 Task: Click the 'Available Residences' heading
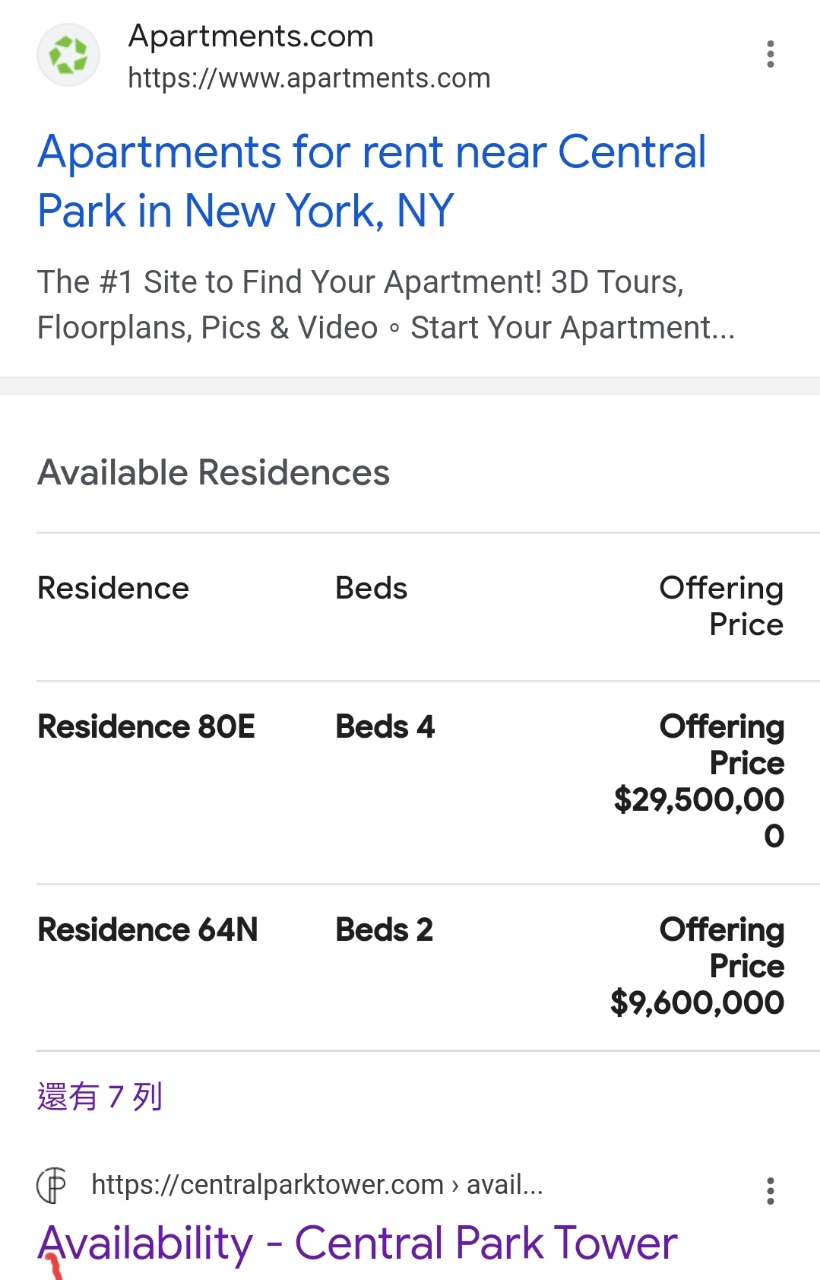point(213,472)
